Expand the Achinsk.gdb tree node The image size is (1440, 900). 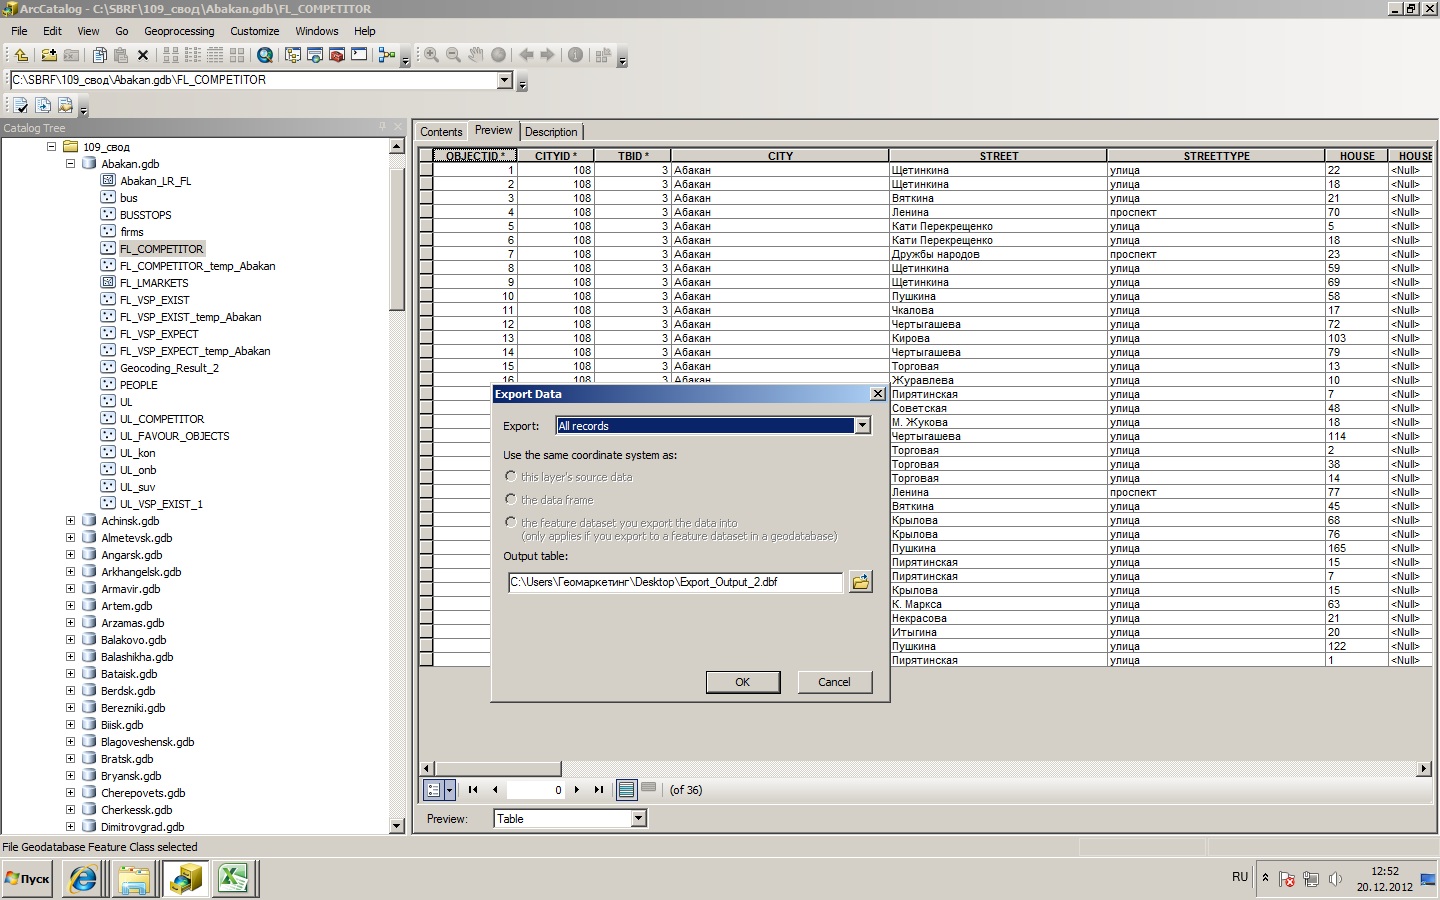pyautogui.click(x=70, y=521)
